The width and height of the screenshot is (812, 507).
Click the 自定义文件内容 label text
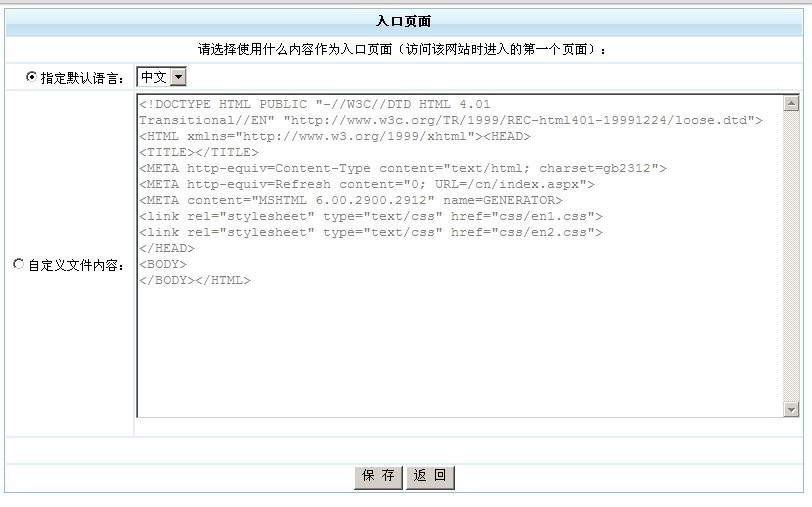click(76, 265)
